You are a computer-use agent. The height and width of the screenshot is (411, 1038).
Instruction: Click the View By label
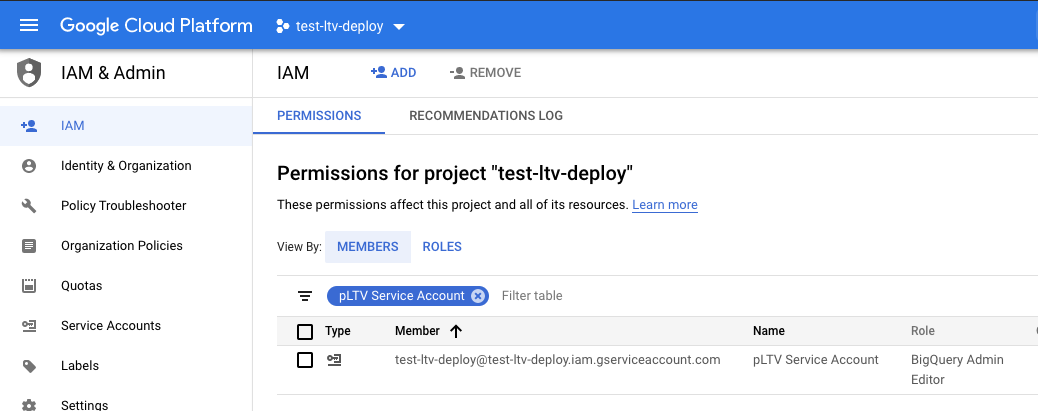pyautogui.click(x=299, y=247)
